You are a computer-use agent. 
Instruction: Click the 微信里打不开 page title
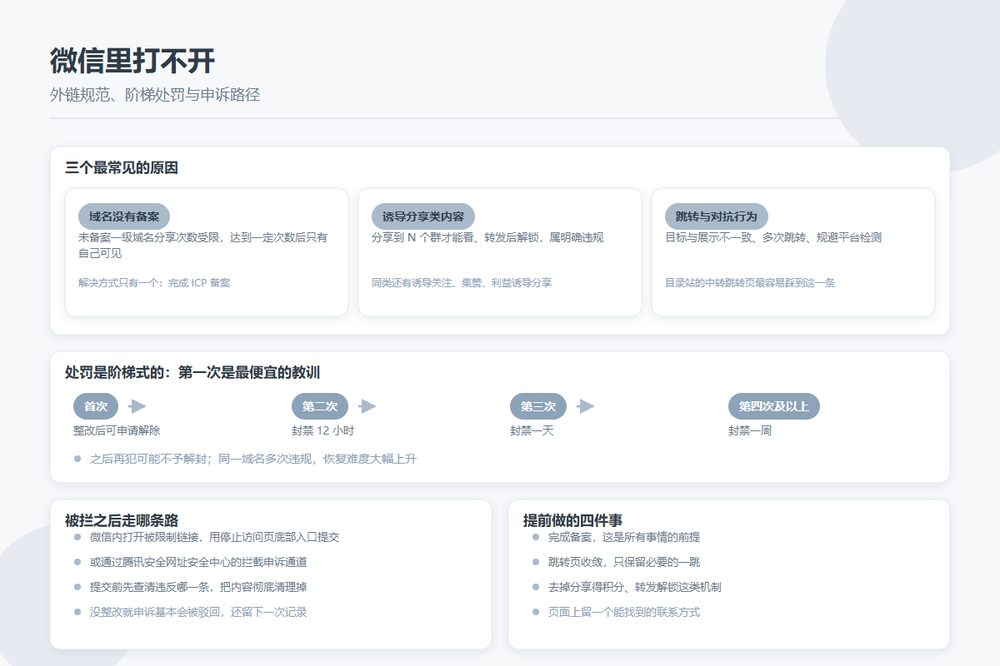pos(133,61)
